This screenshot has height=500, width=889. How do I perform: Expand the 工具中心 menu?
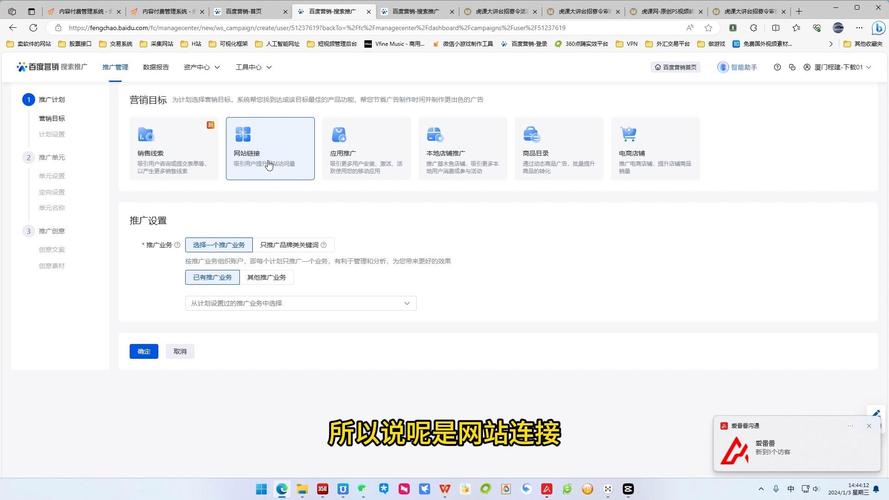pos(253,67)
